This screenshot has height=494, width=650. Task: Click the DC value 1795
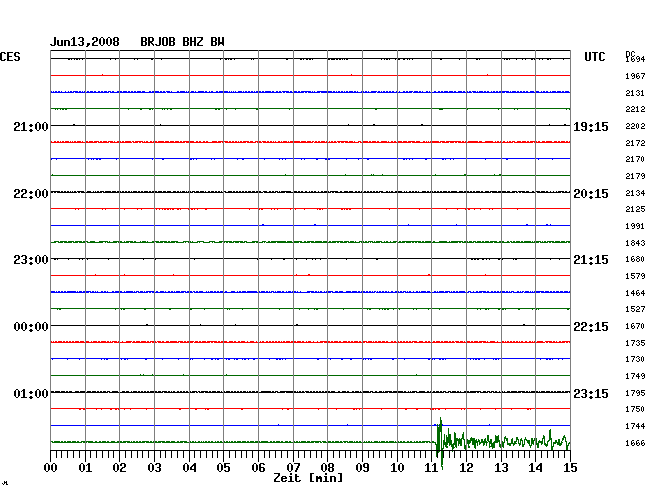point(635,393)
